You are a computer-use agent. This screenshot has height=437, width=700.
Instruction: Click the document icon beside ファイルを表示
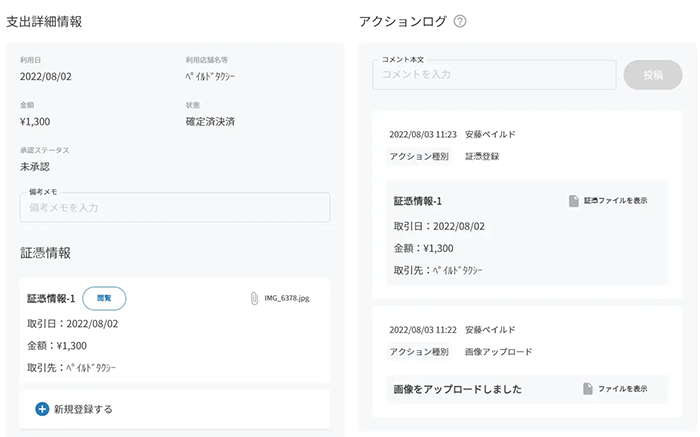click(588, 388)
